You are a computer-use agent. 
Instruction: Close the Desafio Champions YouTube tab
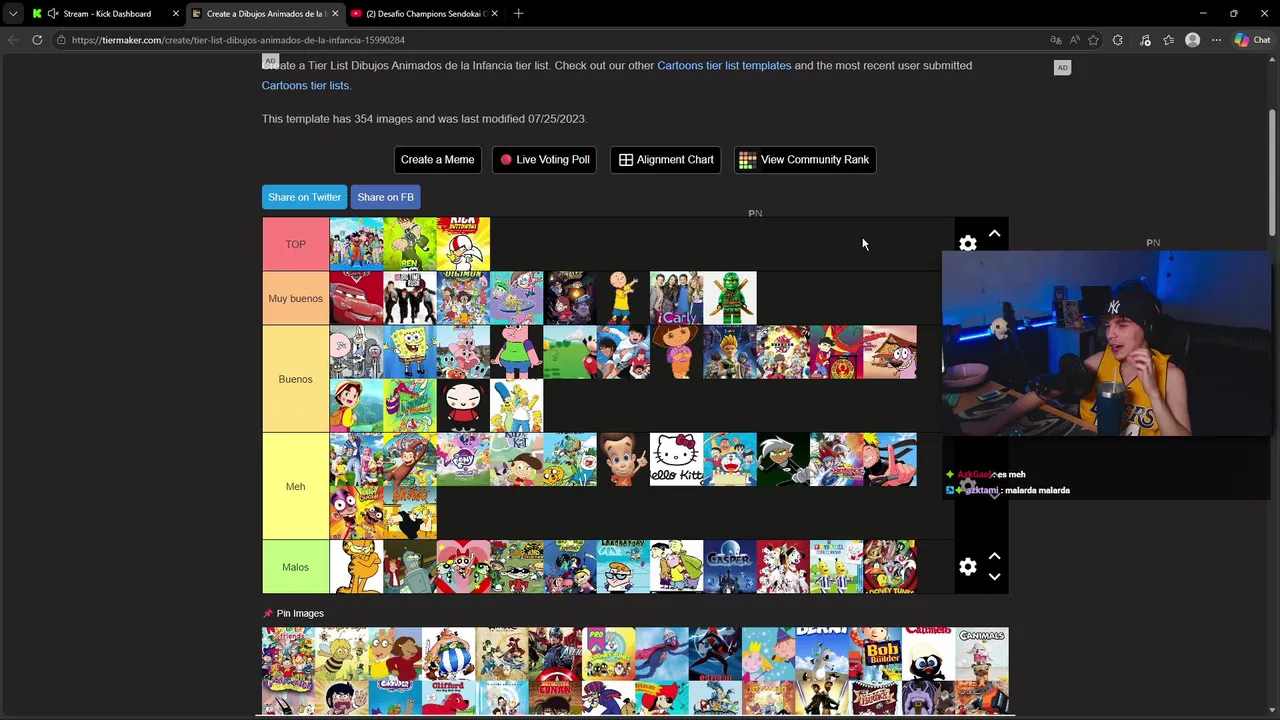(496, 14)
